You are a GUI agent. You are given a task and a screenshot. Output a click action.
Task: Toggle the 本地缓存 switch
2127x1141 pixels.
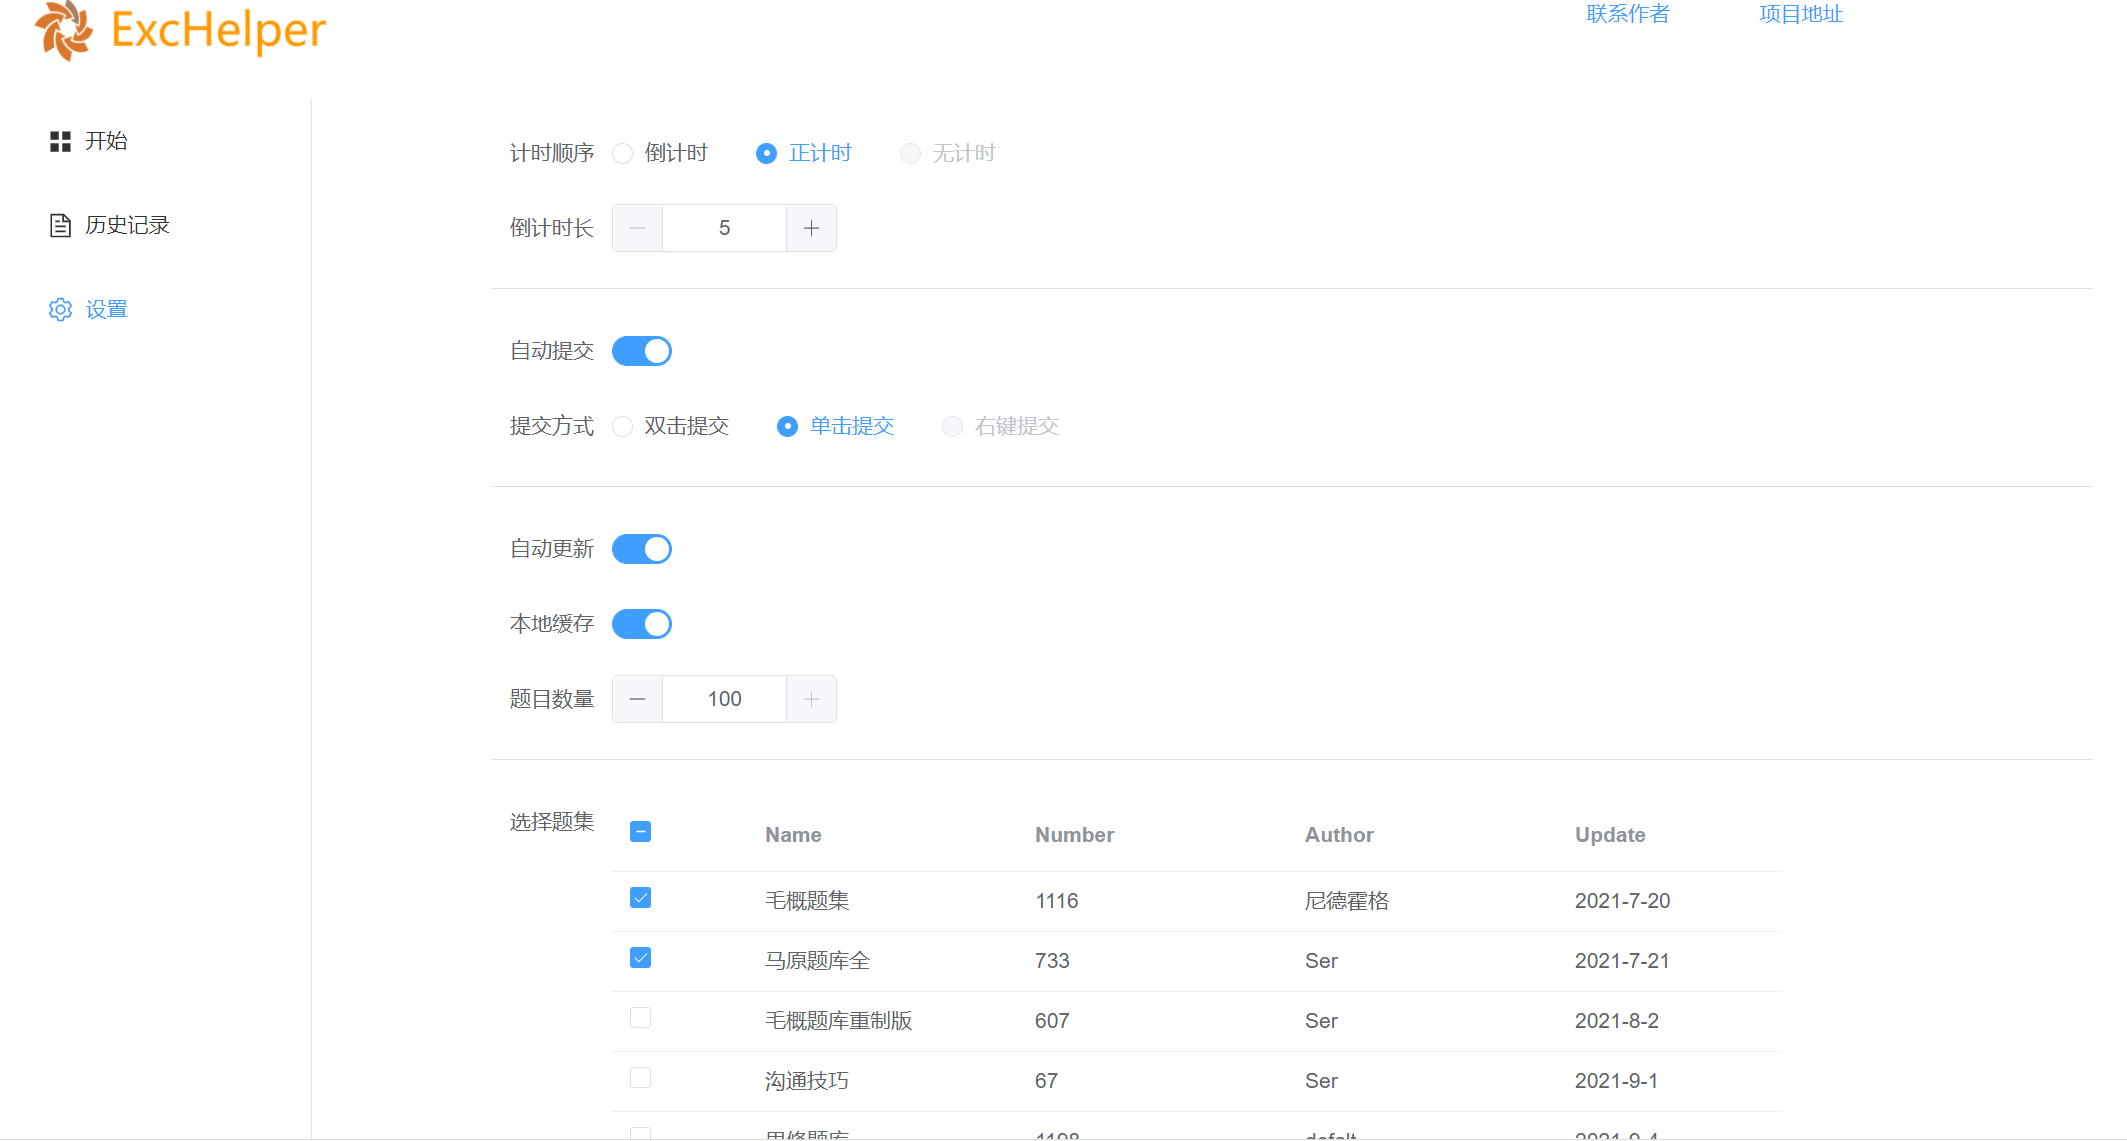(642, 624)
